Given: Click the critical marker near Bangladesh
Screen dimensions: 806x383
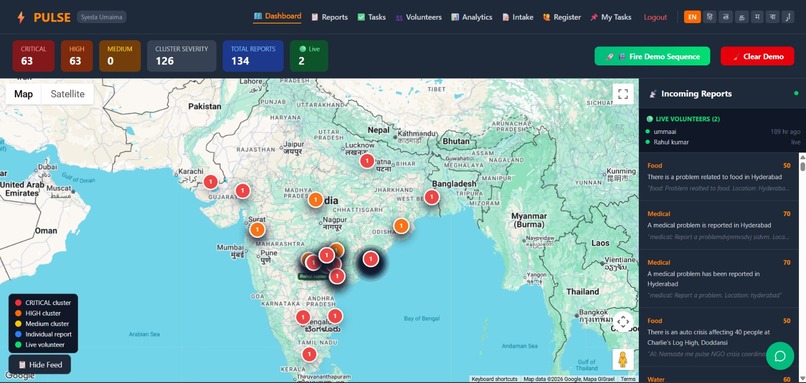Looking at the screenshot, I should coord(432,196).
